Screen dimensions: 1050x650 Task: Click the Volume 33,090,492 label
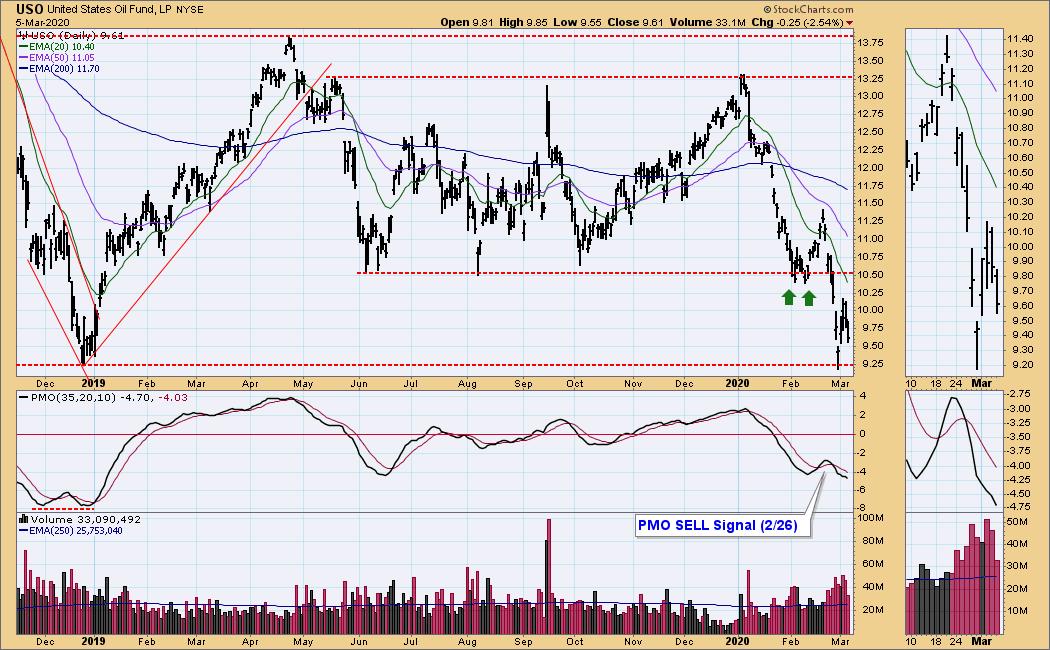coord(85,519)
